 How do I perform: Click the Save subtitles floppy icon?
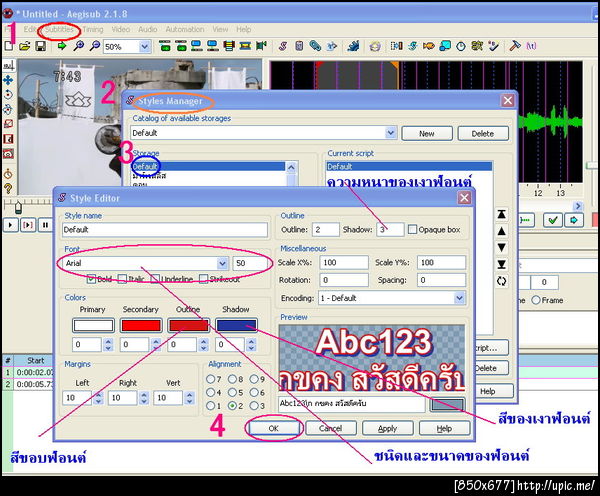41,46
